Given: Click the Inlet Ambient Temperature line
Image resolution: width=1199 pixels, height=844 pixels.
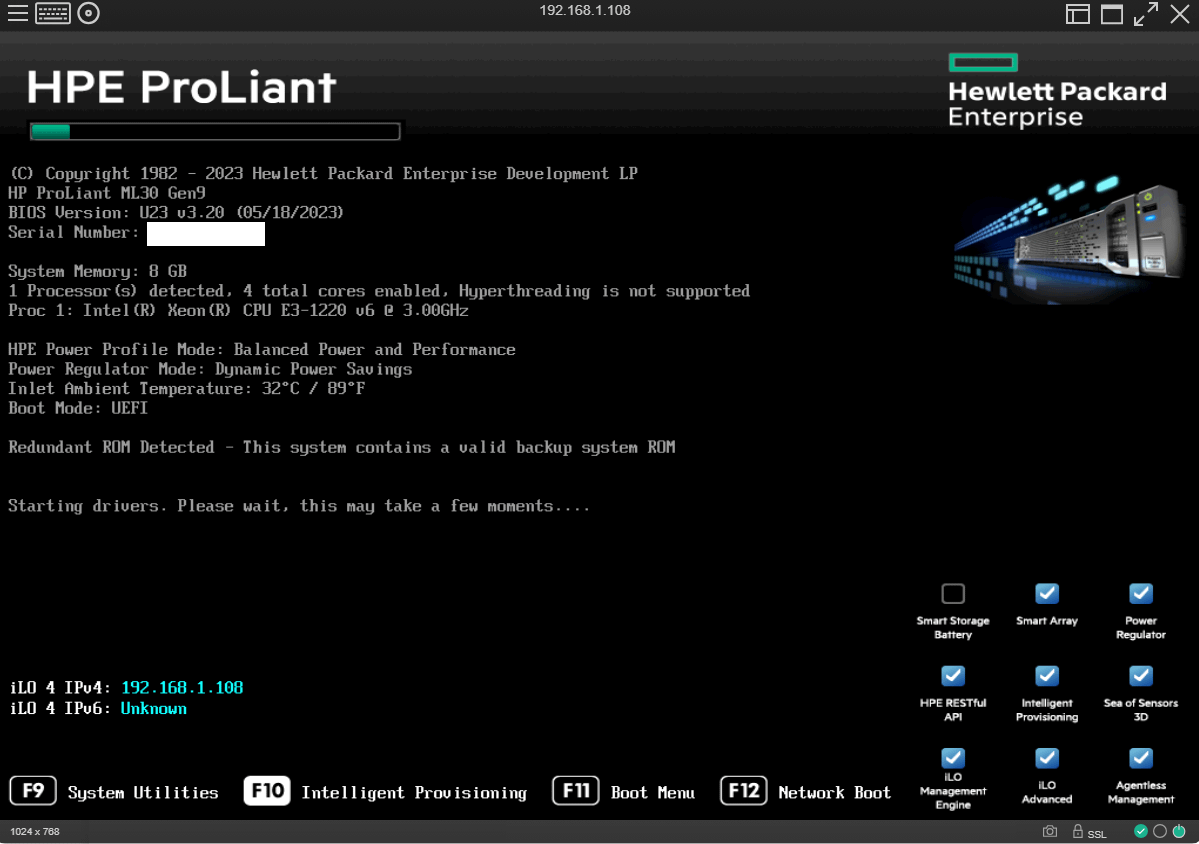Looking at the screenshot, I should pyautogui.click(x=187, y=388).
